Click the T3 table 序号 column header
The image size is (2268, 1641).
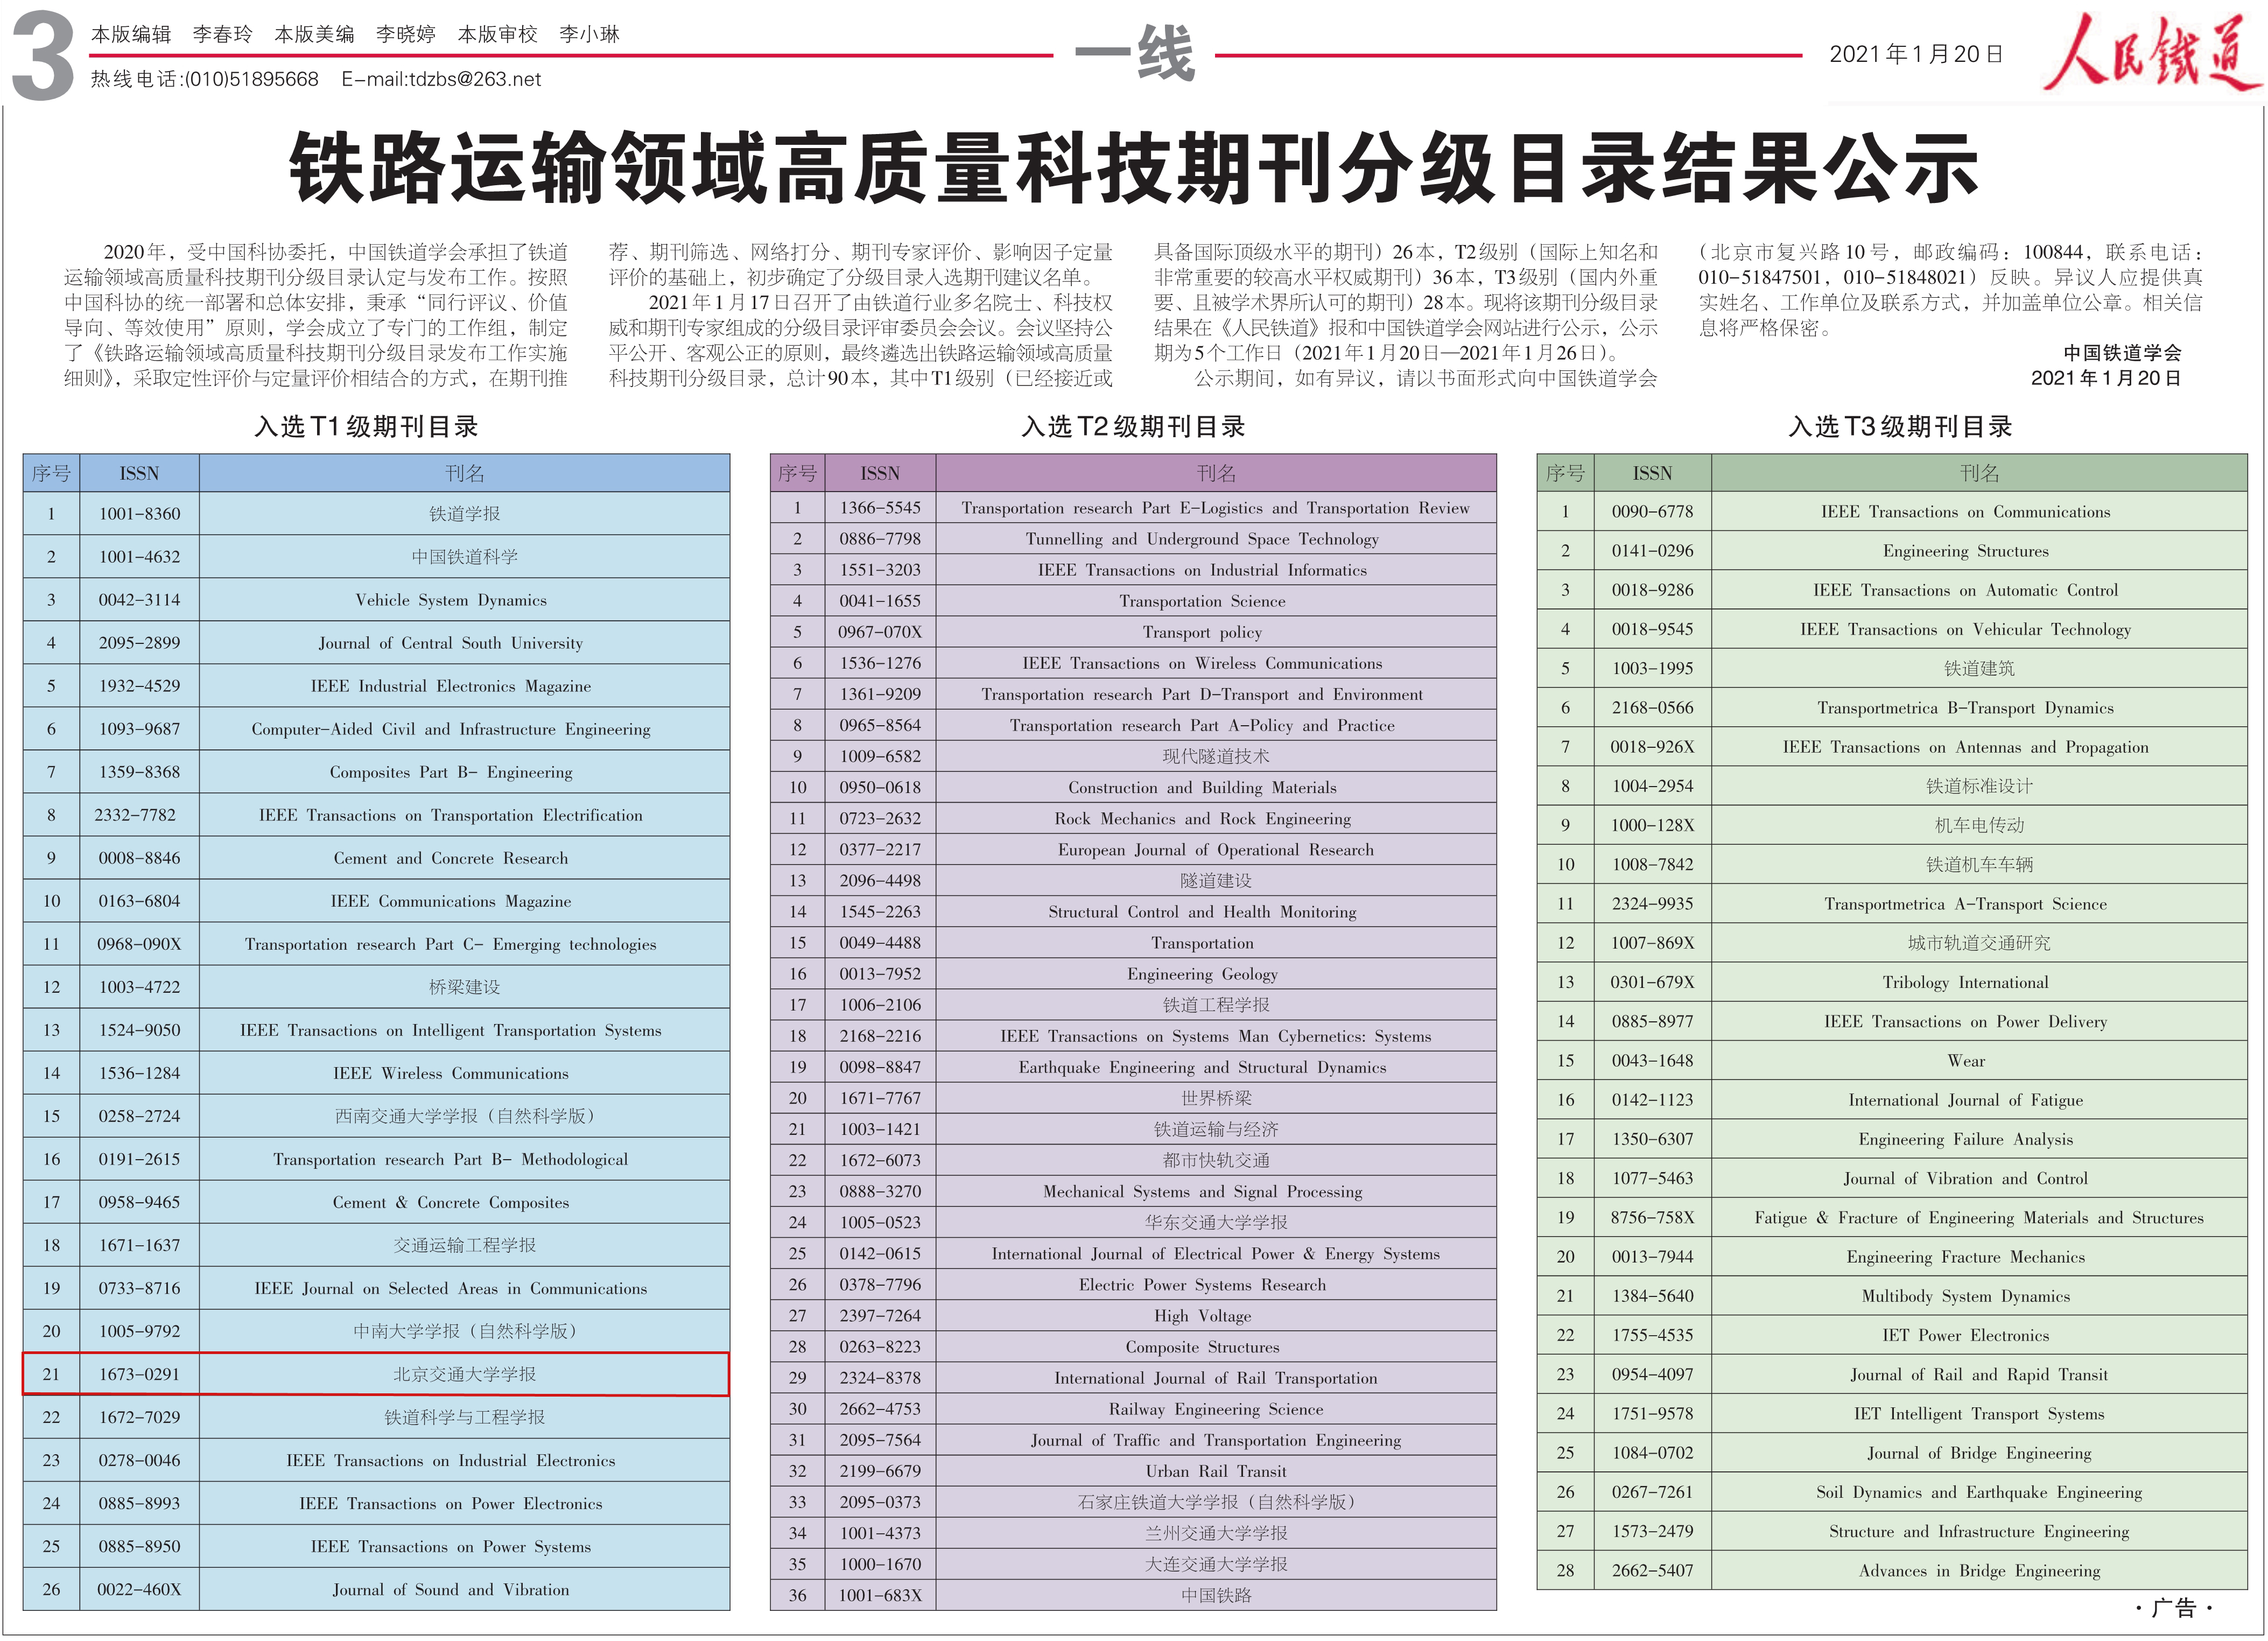tap(1565, 473)
